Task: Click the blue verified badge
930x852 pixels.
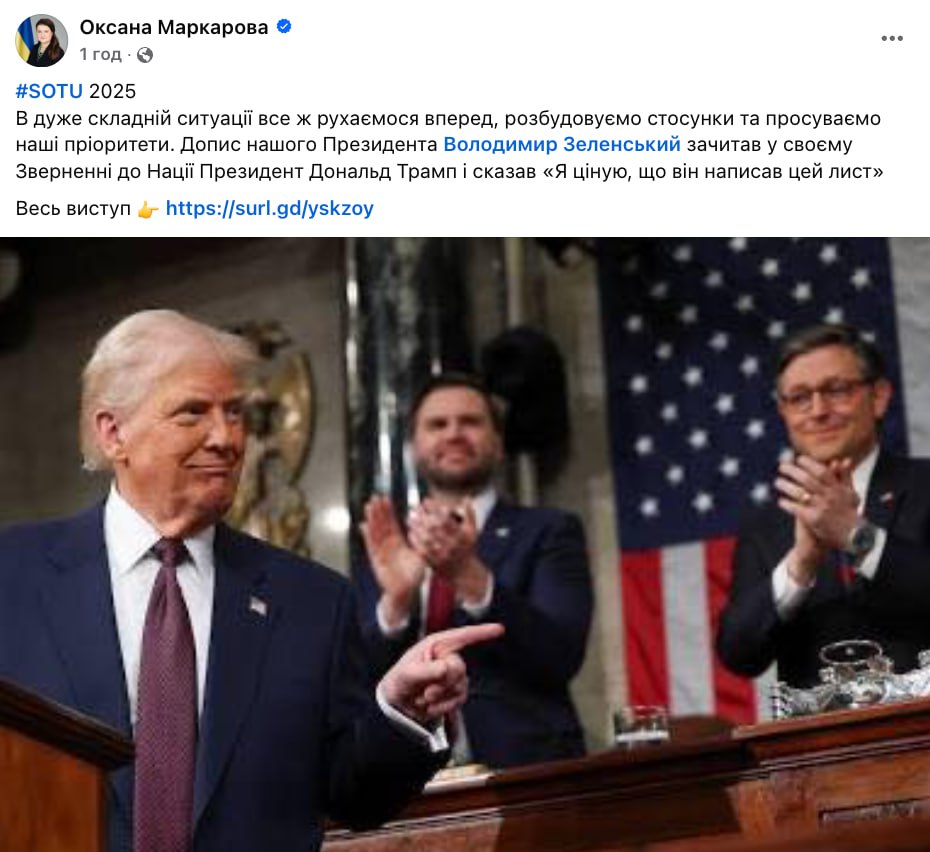Action: pos(284,27)
